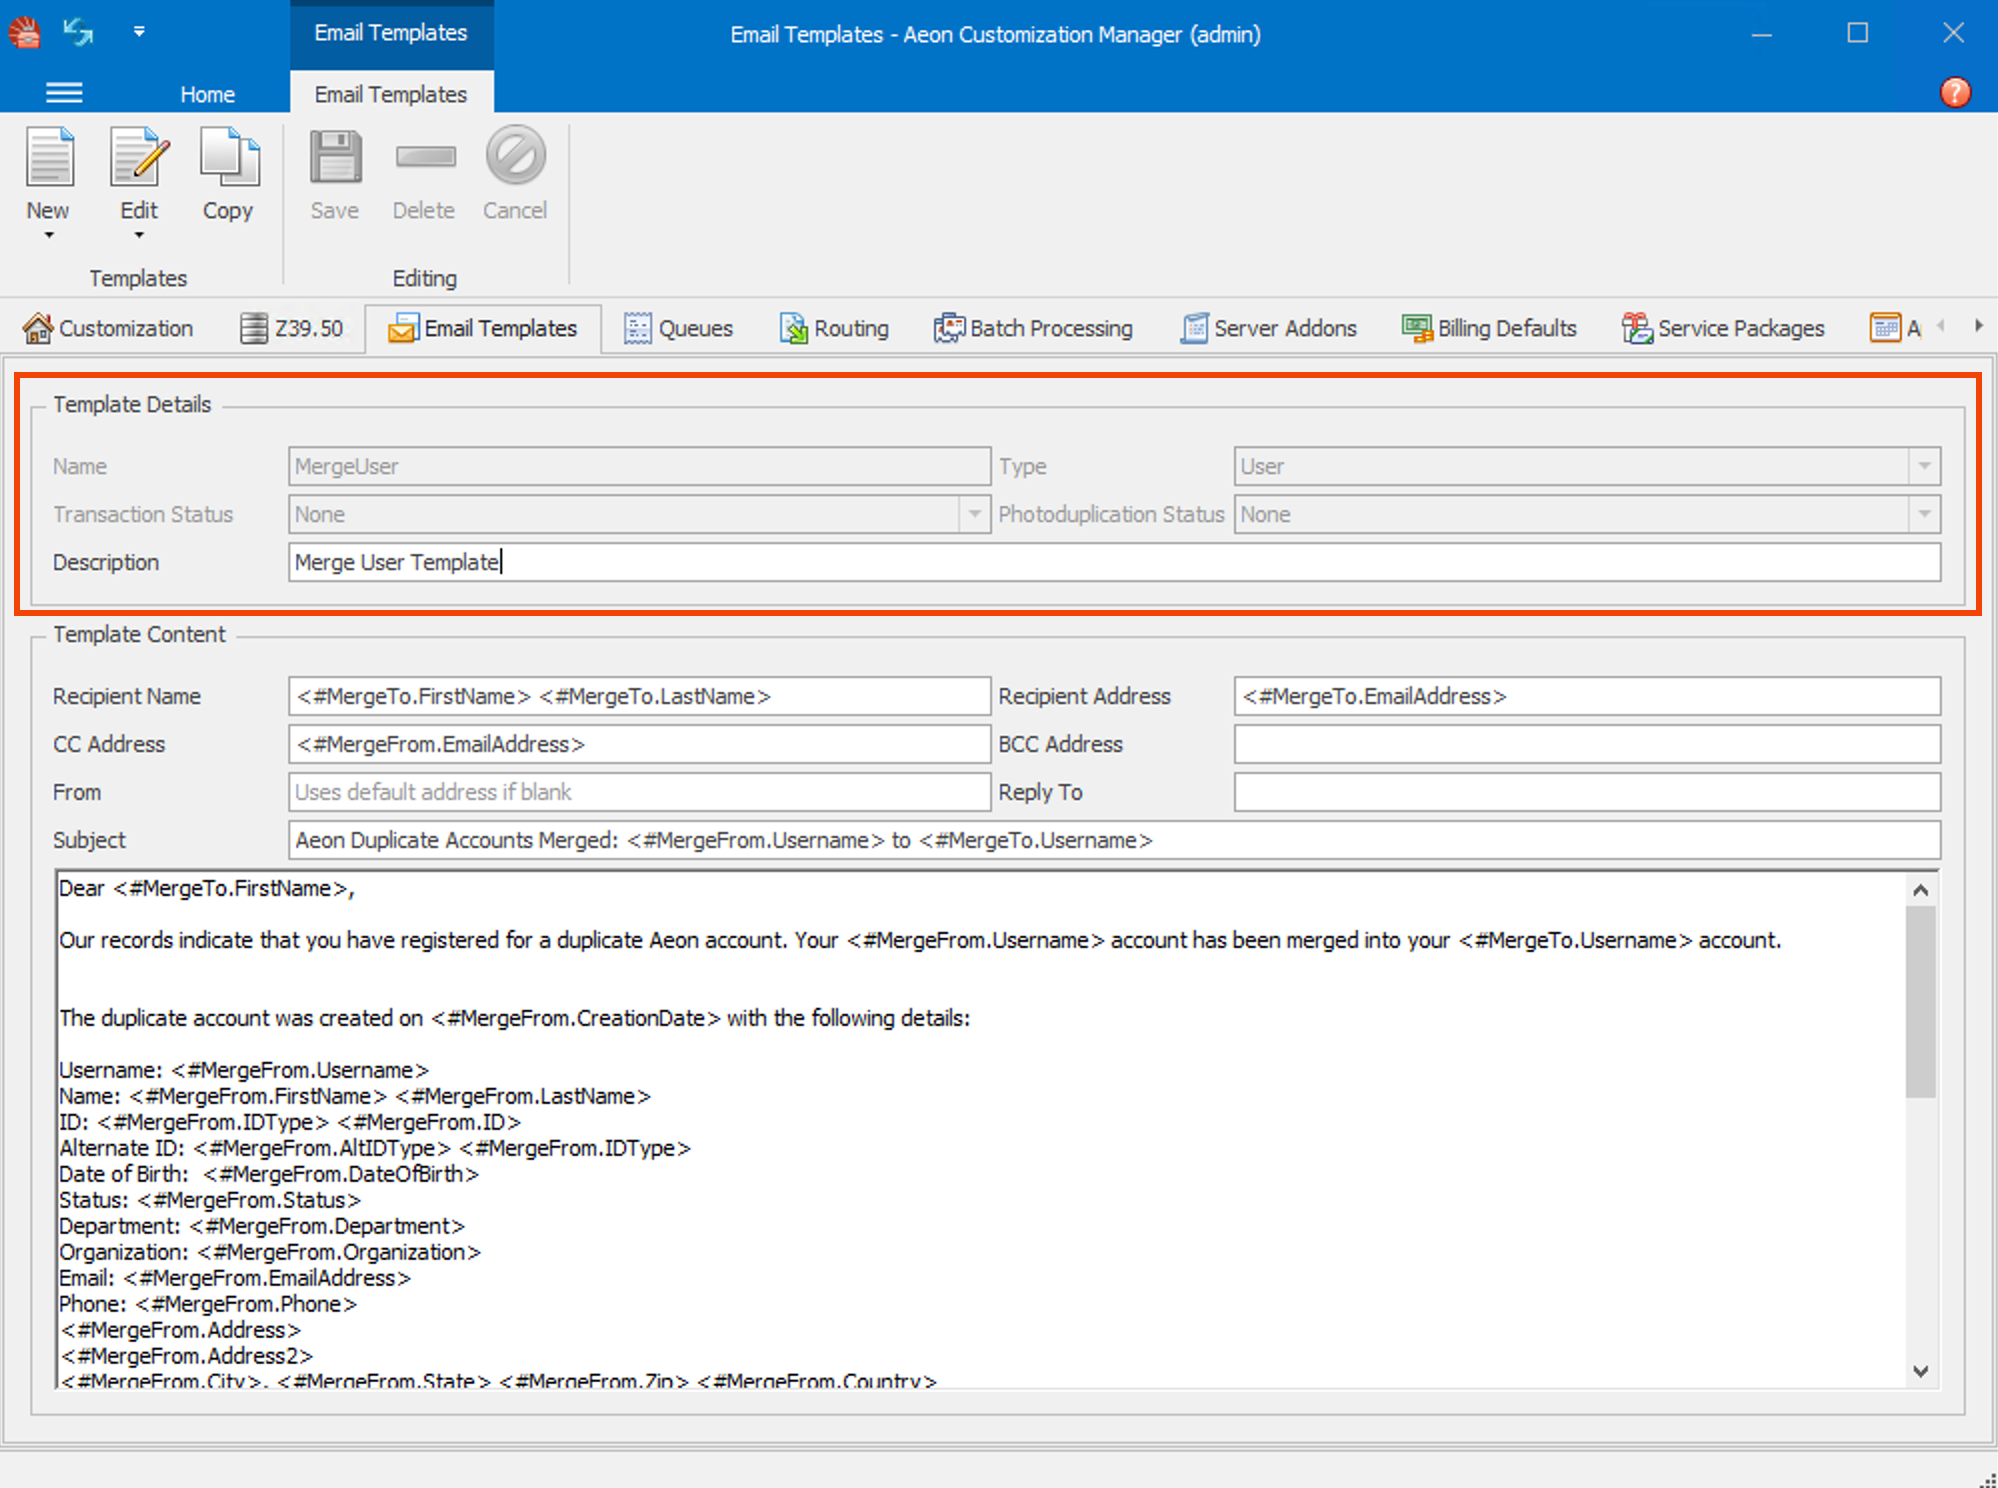Click the right arrow to reveal more tabs
1998x1488 pixels.
click(x=1981, y=326)
